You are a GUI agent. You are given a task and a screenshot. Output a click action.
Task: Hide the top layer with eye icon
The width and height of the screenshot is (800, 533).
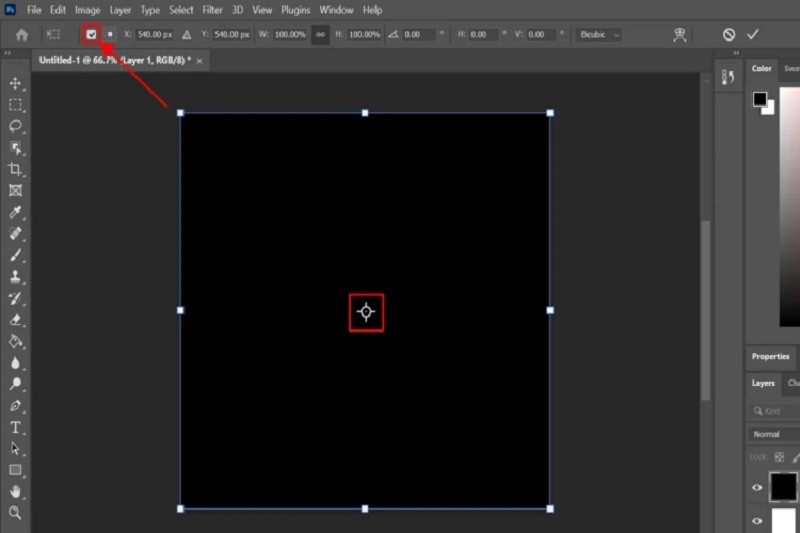pyautogui.click(x=757, y=488)
